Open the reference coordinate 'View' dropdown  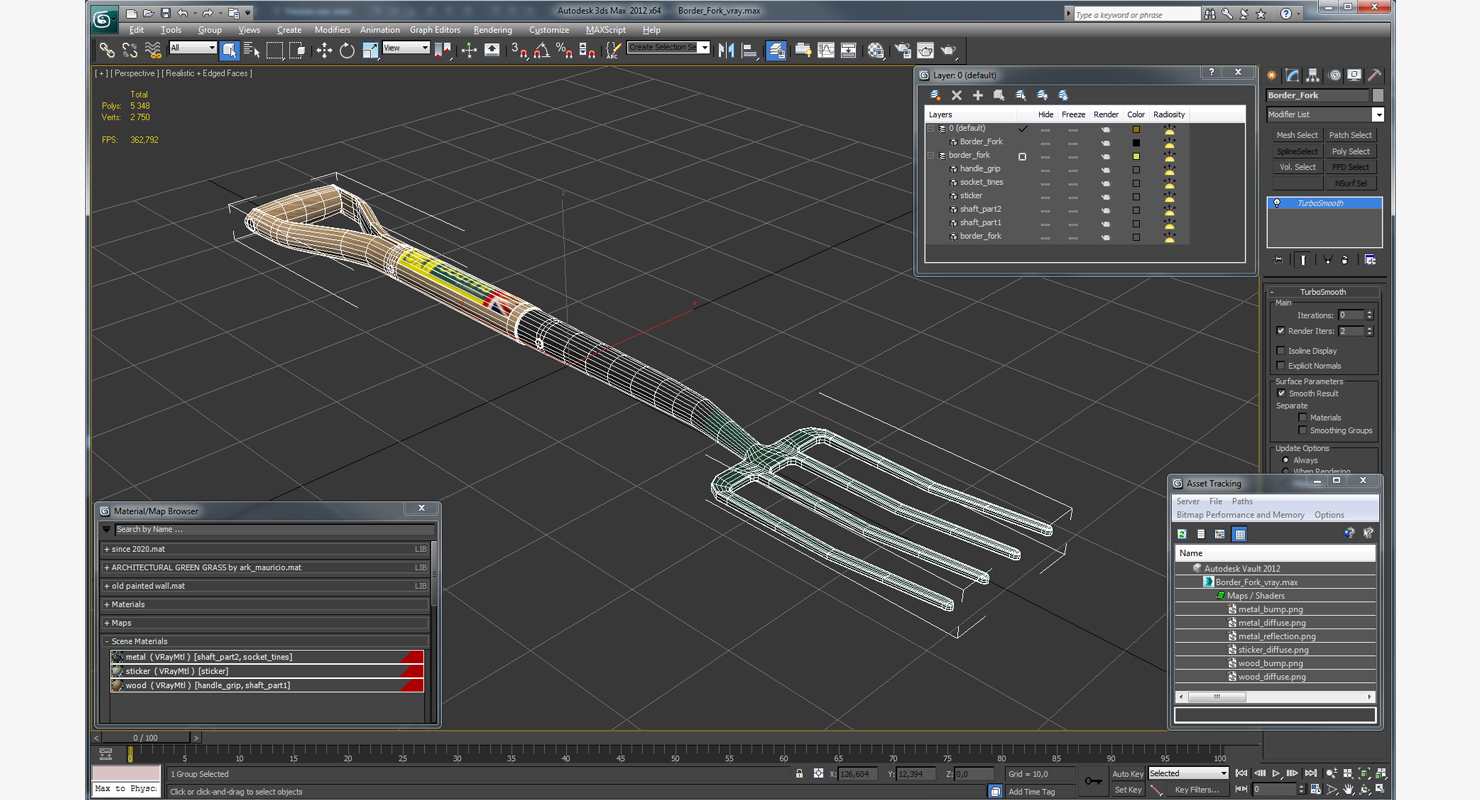click(x=405, y=48)
